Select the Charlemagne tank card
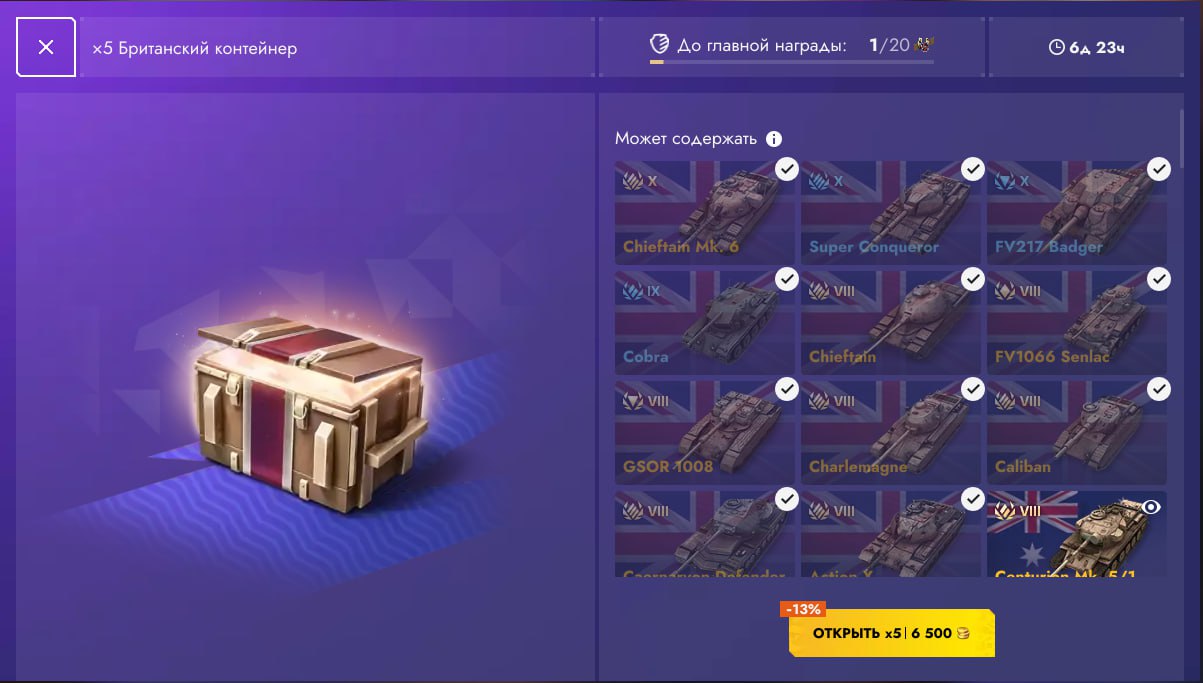This screenshot has width=1203, height=683. point(891,431)
